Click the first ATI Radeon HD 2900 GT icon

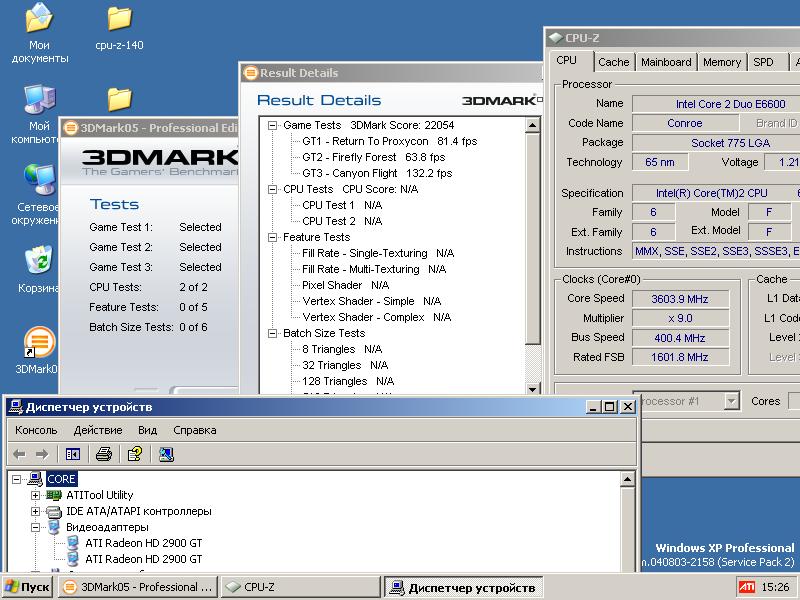coord(73,543)
